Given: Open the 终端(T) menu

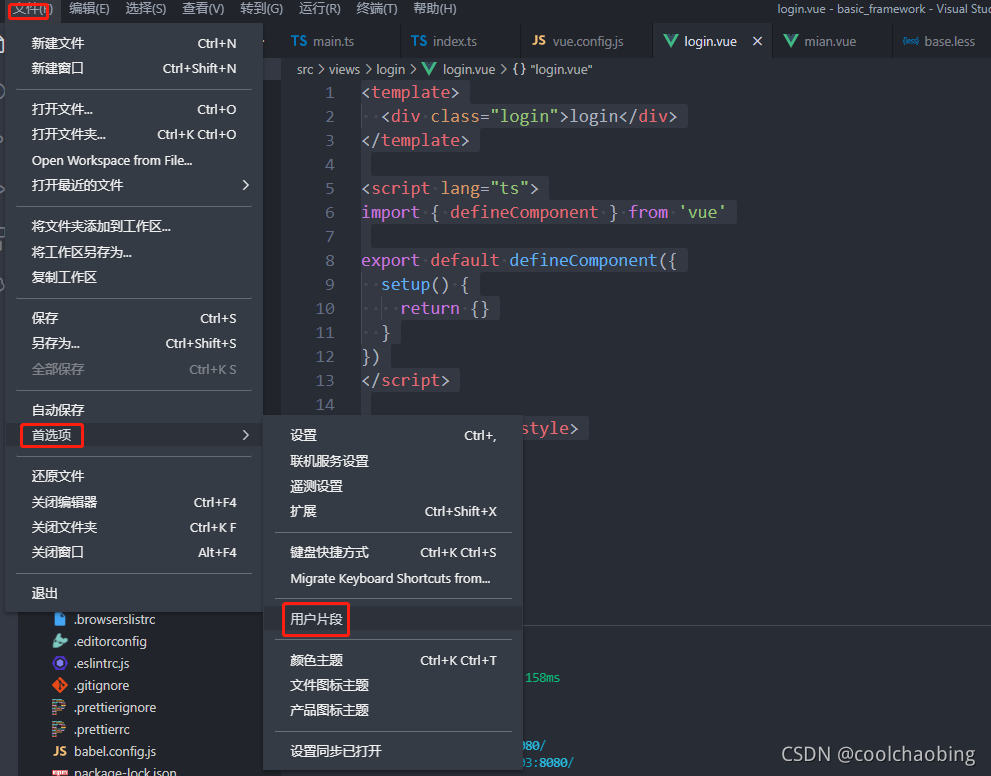Looking at the screenshot, I should 377,9.
